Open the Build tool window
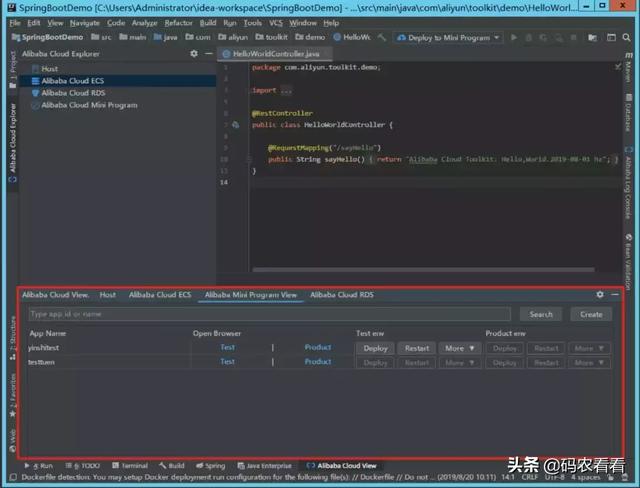This screenshot has width=640, height=488. click(x=172, y=466)
